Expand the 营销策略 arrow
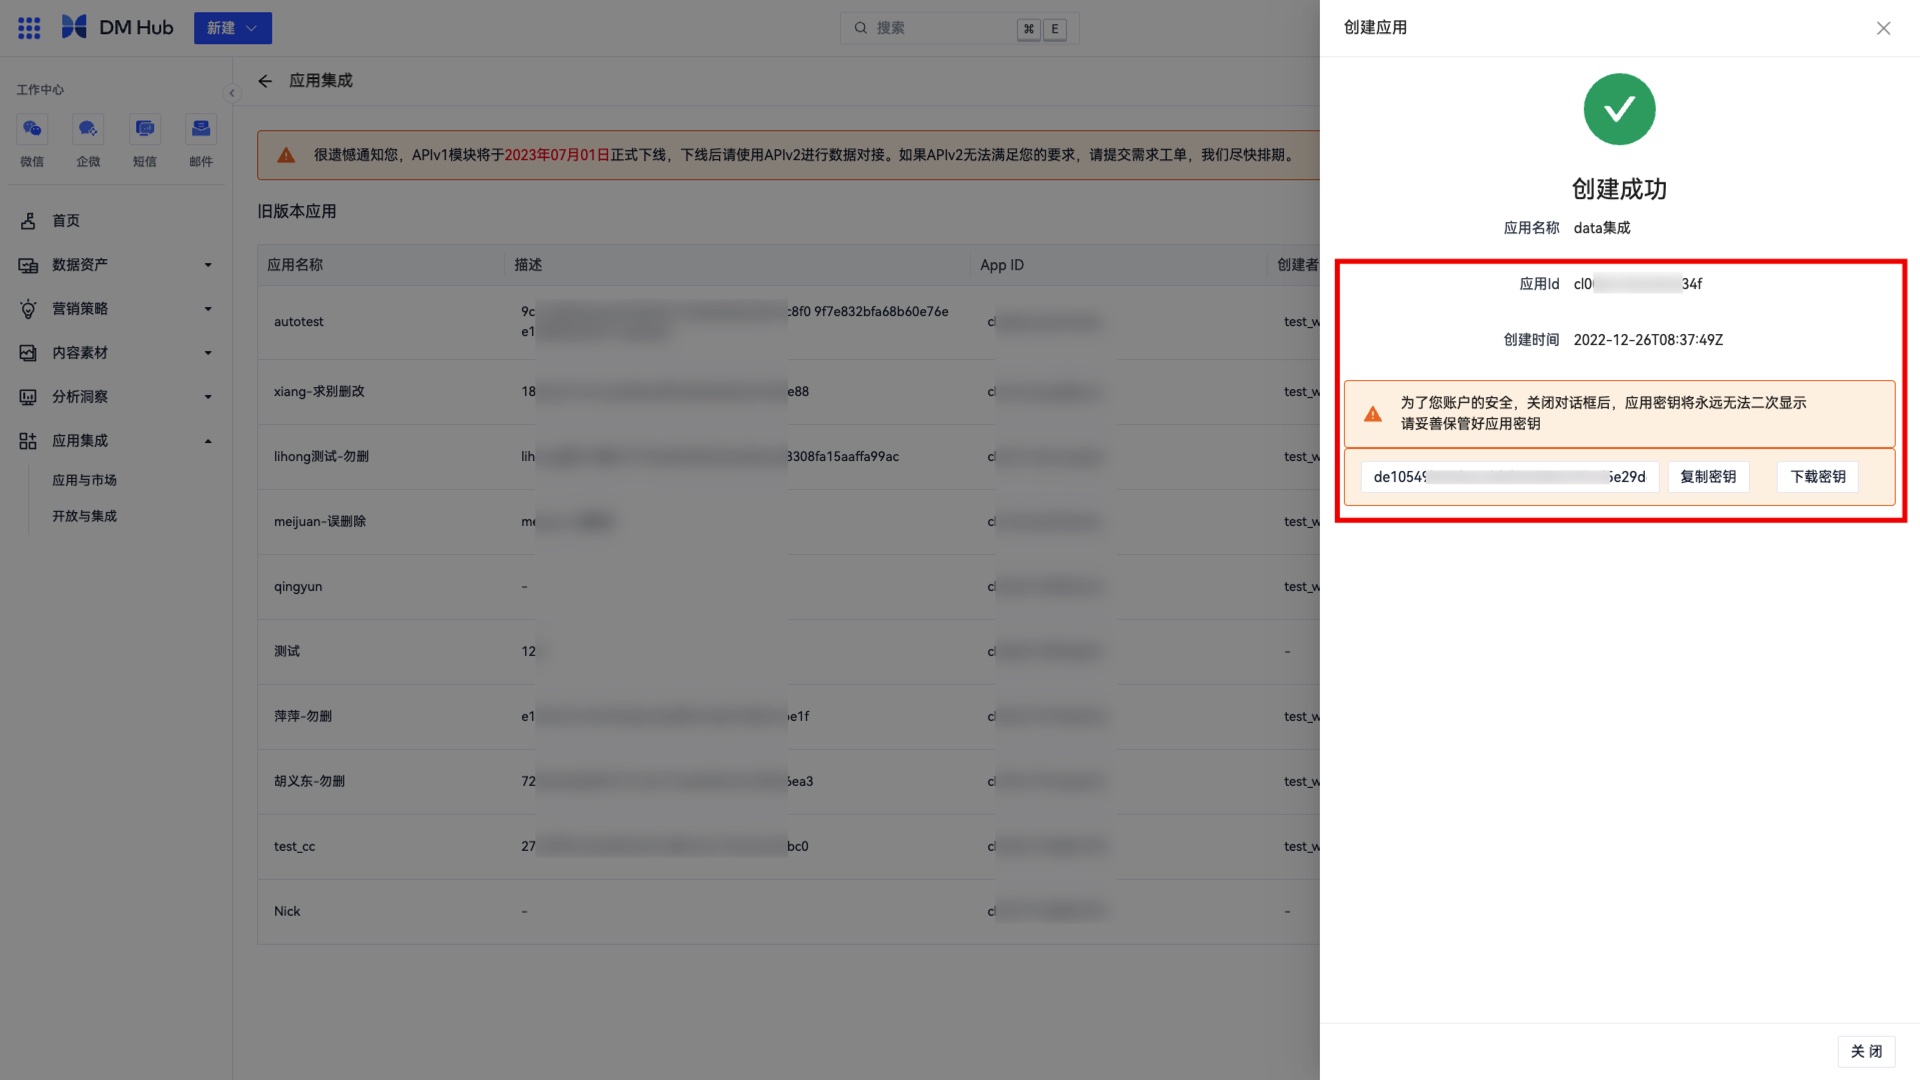This screenshot has height=1080, width=1920. point(208,309)
